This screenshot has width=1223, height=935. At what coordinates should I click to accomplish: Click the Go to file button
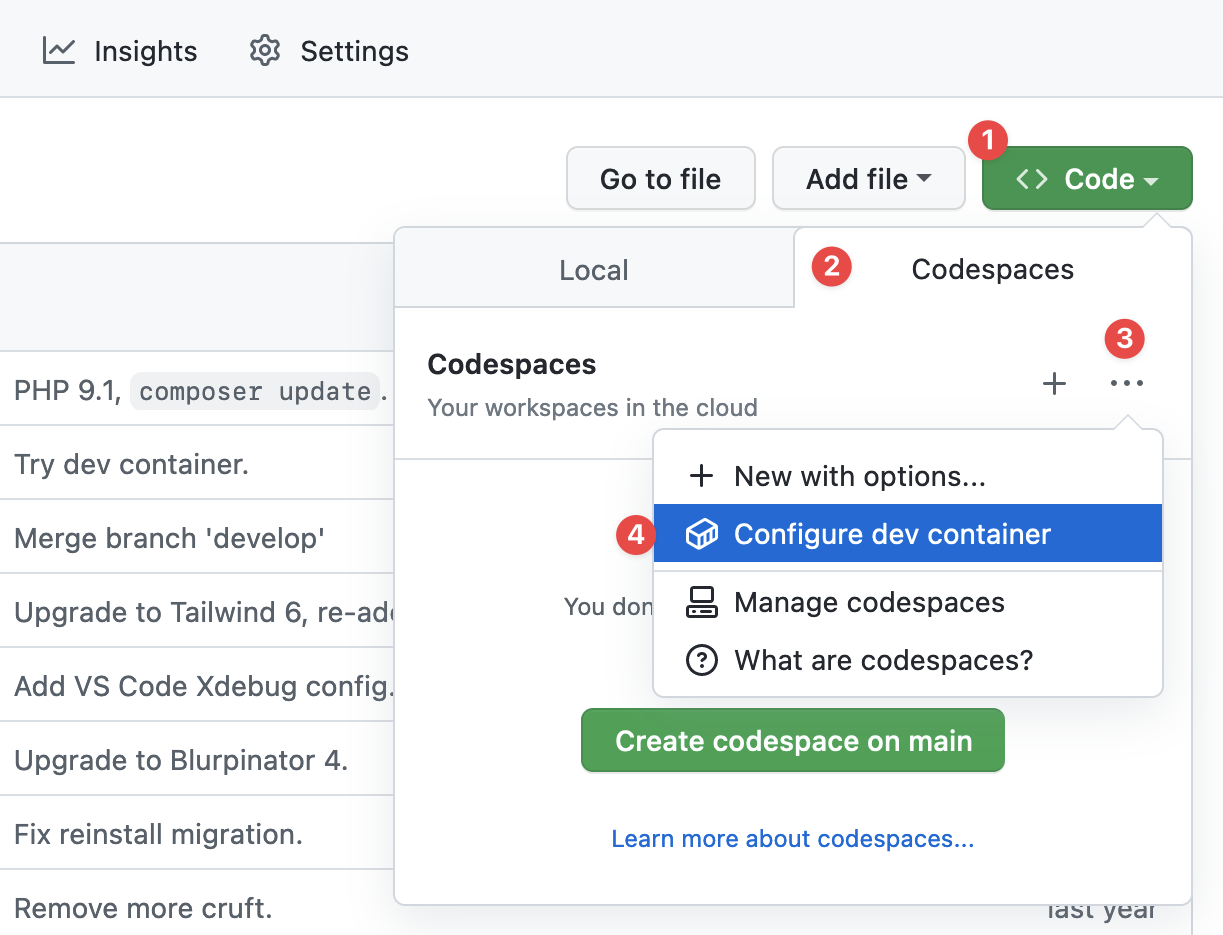click(661, 179)
